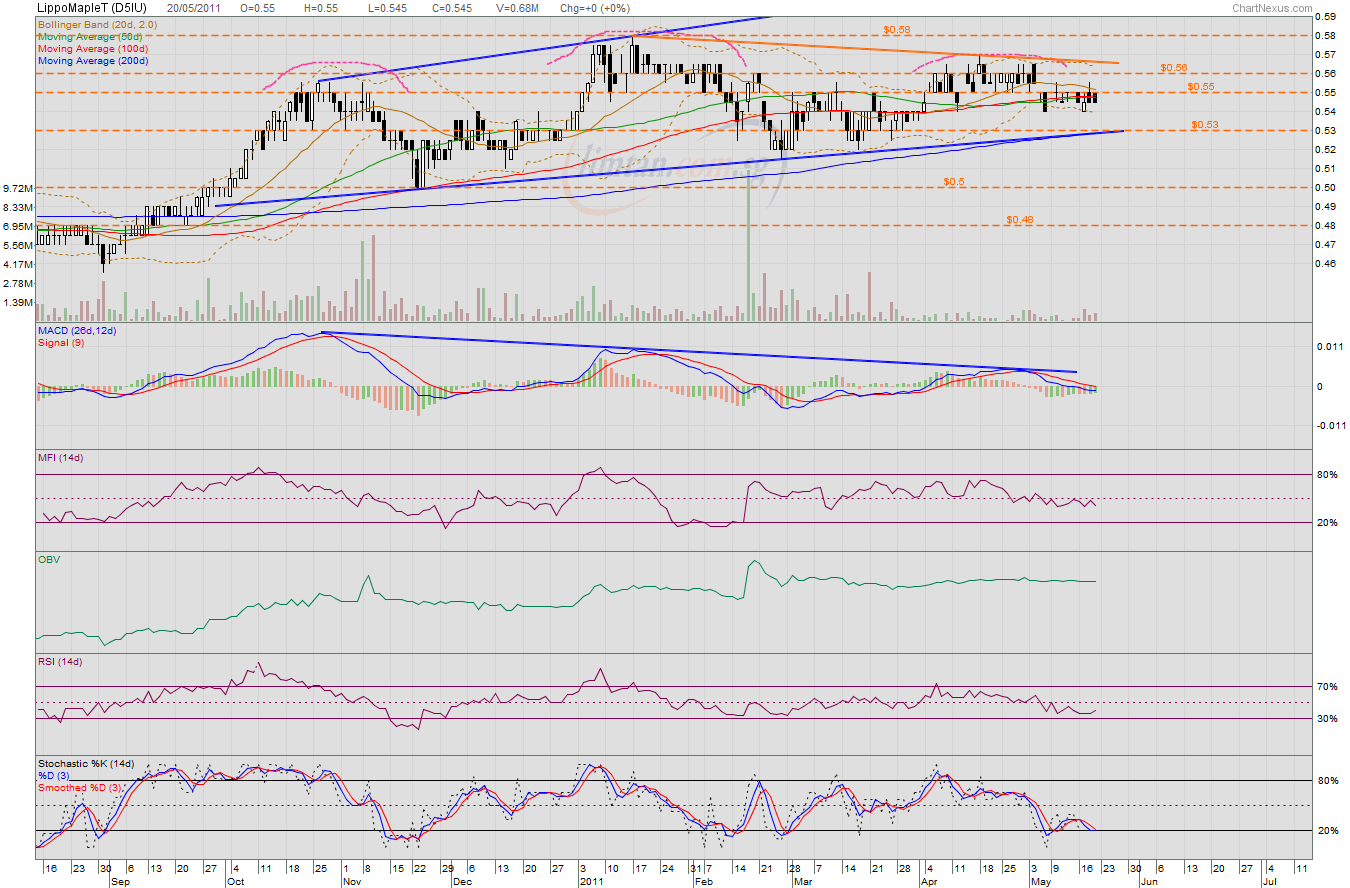Select the MACD (26d,12d) indicator label
Image resolution: width=1350 pixels, height=888 pixels.
(77, 330)
